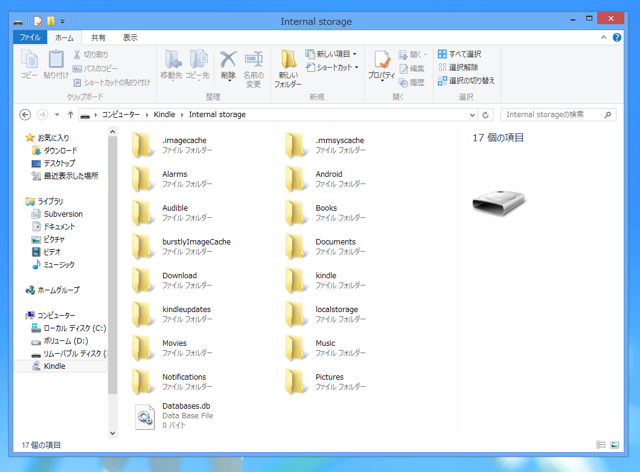The width and height of the screenshot is (640, 472).
Task: Collapse the ribbon with the chevron
Action: [604, 37]
